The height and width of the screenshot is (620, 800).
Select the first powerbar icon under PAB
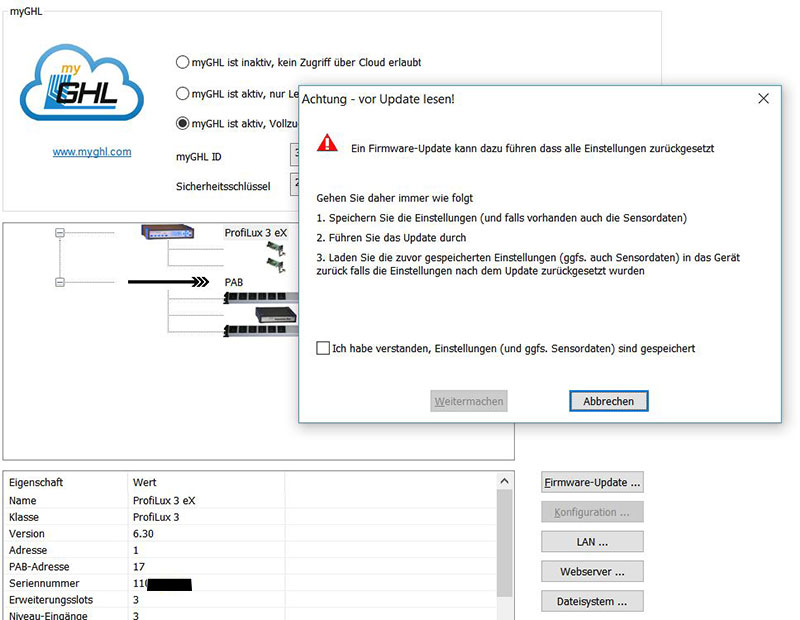tap(259, 298)
